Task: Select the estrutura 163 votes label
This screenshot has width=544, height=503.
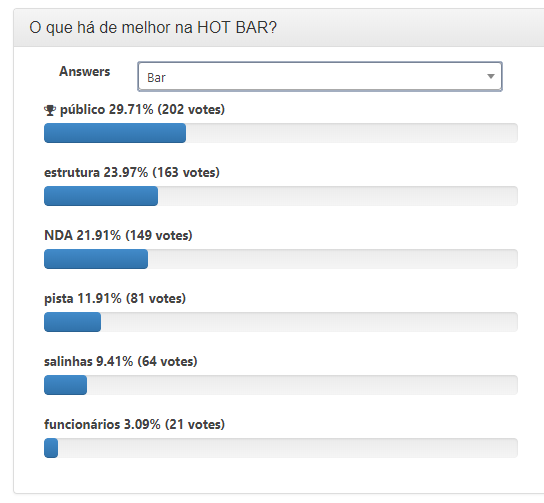Action: point(132,172)
